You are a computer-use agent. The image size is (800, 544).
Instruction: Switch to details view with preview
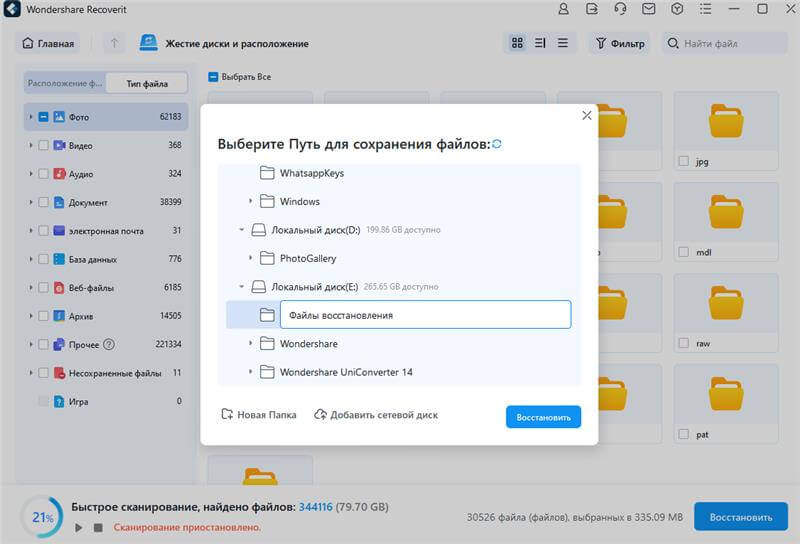[x=540, y=43]
